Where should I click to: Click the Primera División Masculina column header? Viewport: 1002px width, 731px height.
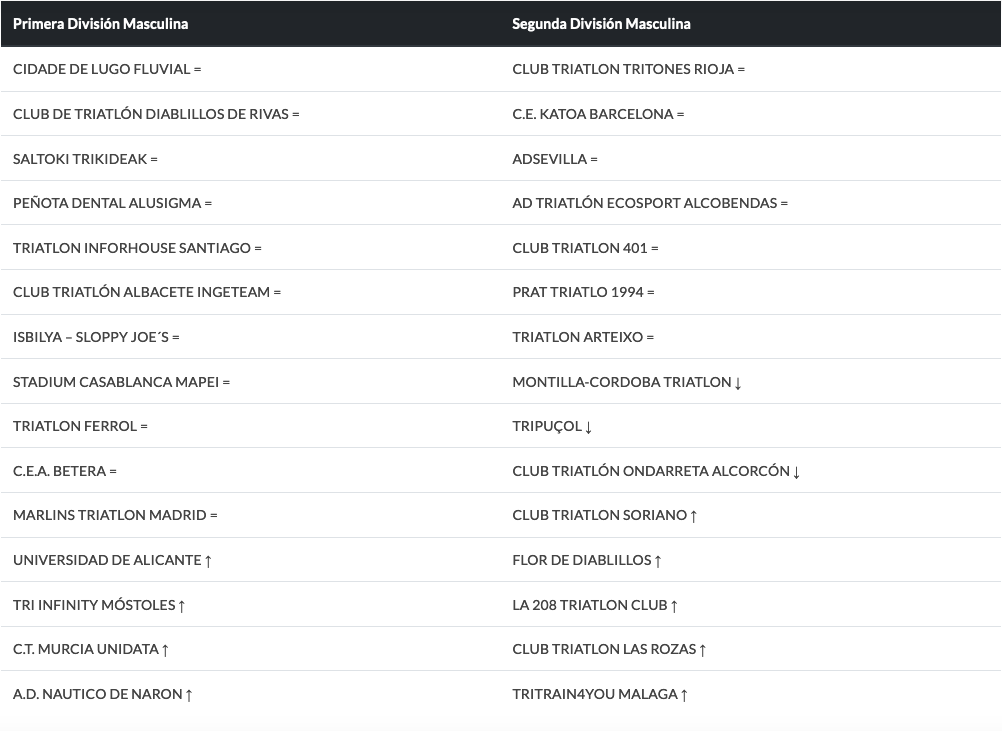[x=100, y=23]
